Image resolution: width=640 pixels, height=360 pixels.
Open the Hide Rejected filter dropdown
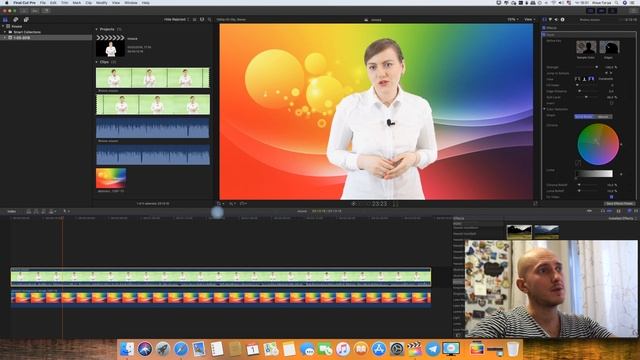click(x=176, y=19)
